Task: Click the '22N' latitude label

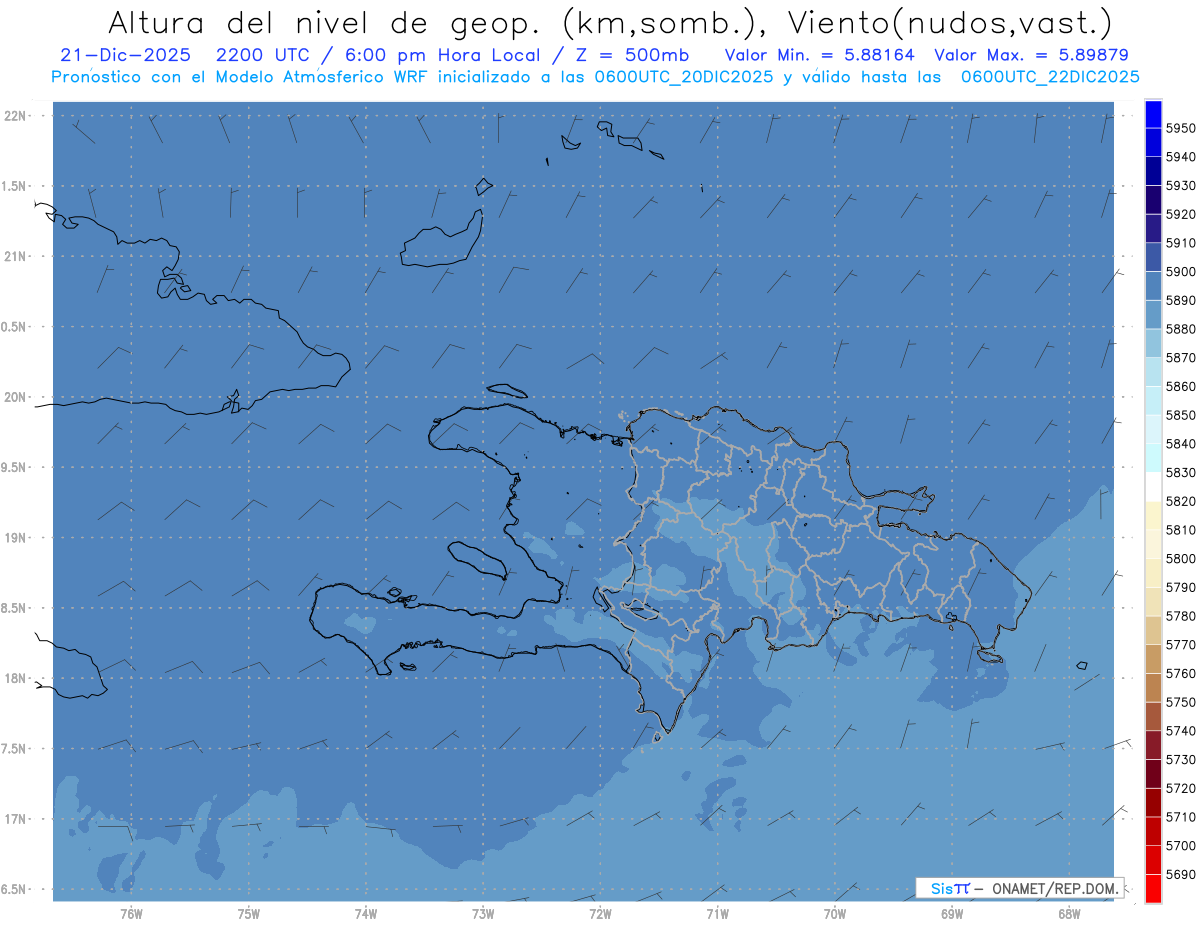Action: coord(15,116)
